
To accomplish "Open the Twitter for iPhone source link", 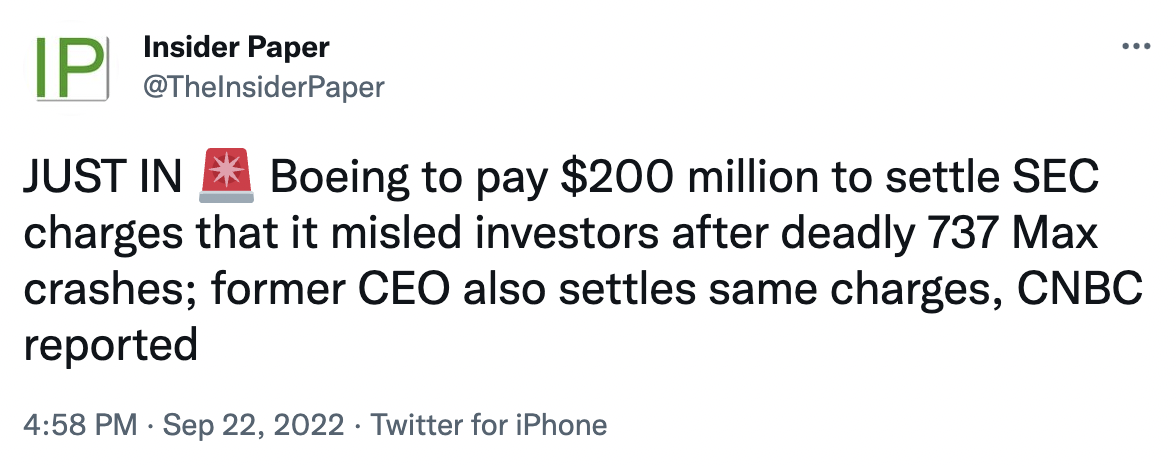I will point(489,425).
